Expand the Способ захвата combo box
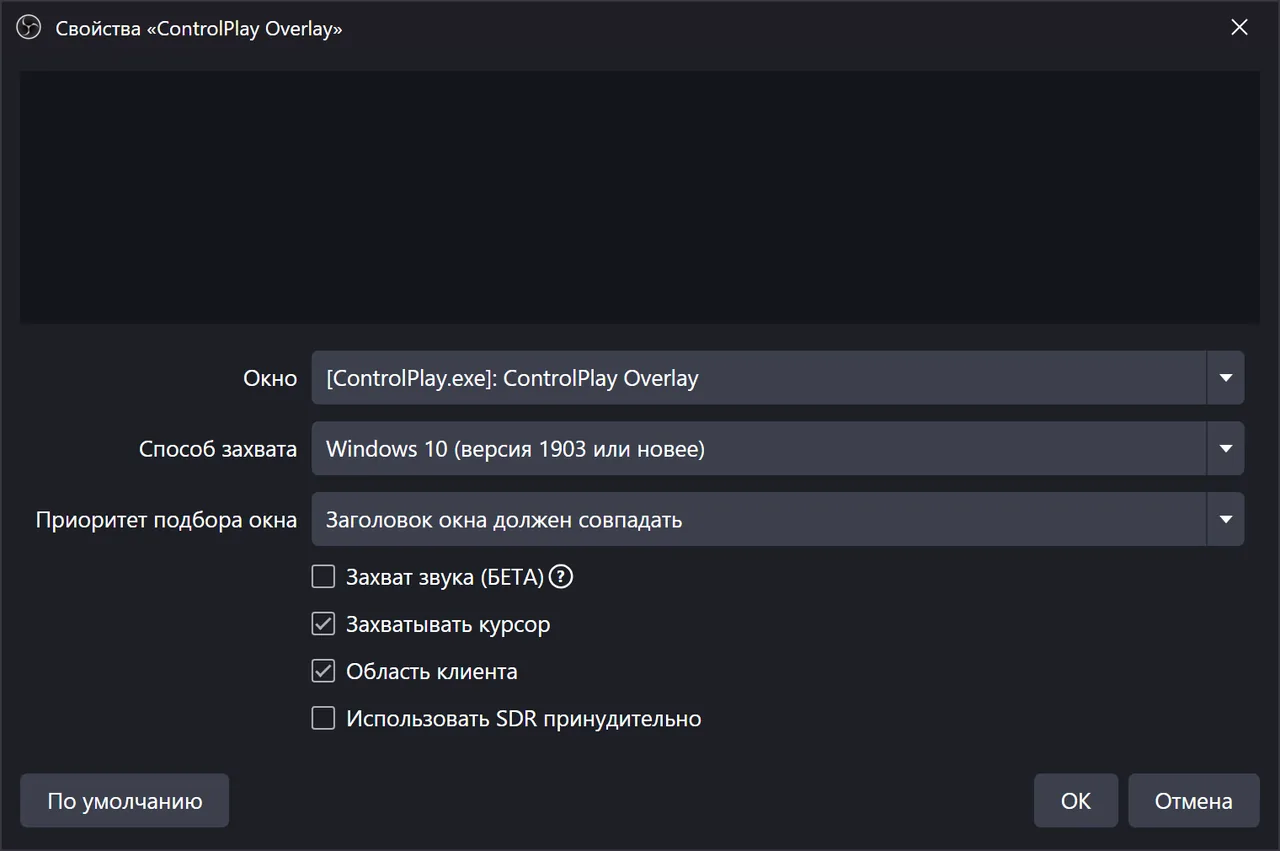1280x851 pixels. tap(778, 449)
